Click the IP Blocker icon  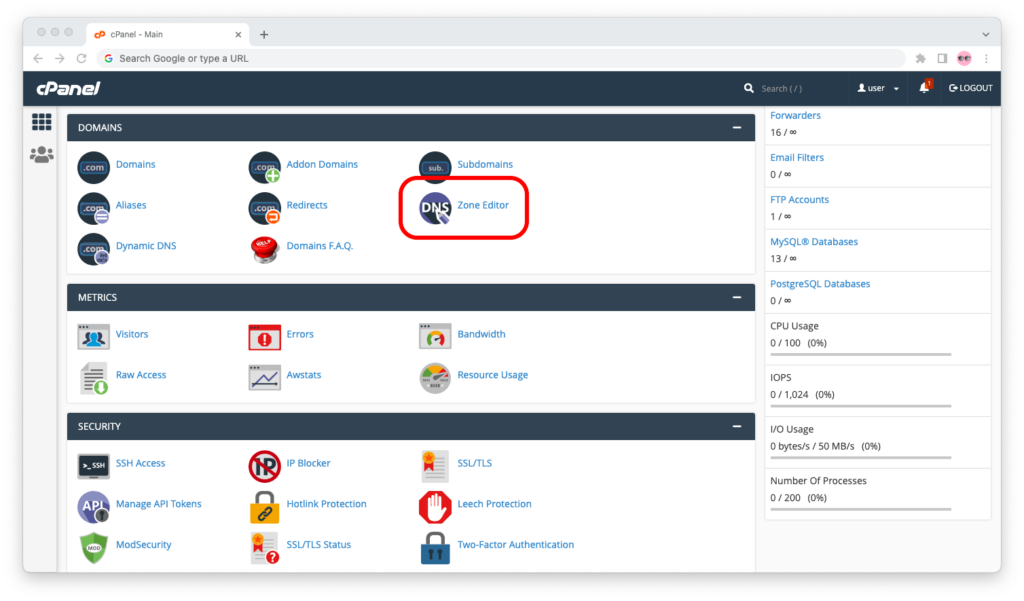point(264,466)
